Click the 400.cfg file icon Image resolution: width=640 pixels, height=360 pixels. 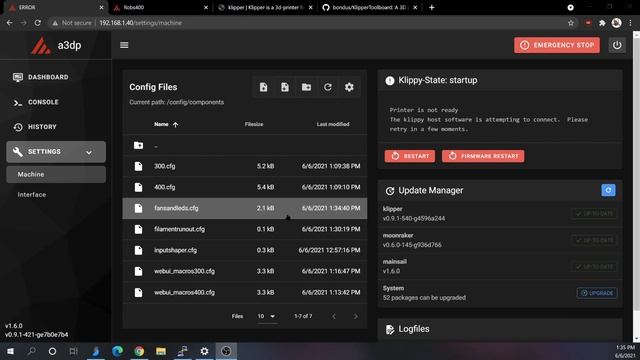click(138, 187)
